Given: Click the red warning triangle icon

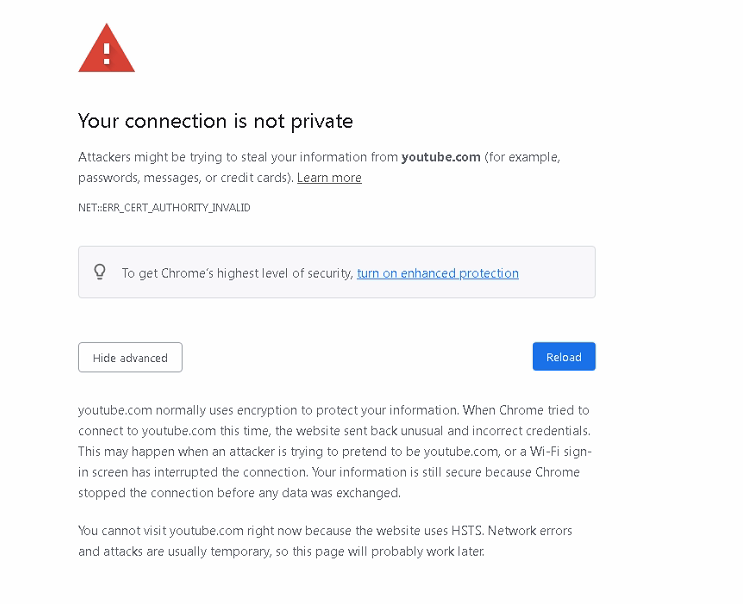Looking at the screenshot, I should tap(106, 49).
